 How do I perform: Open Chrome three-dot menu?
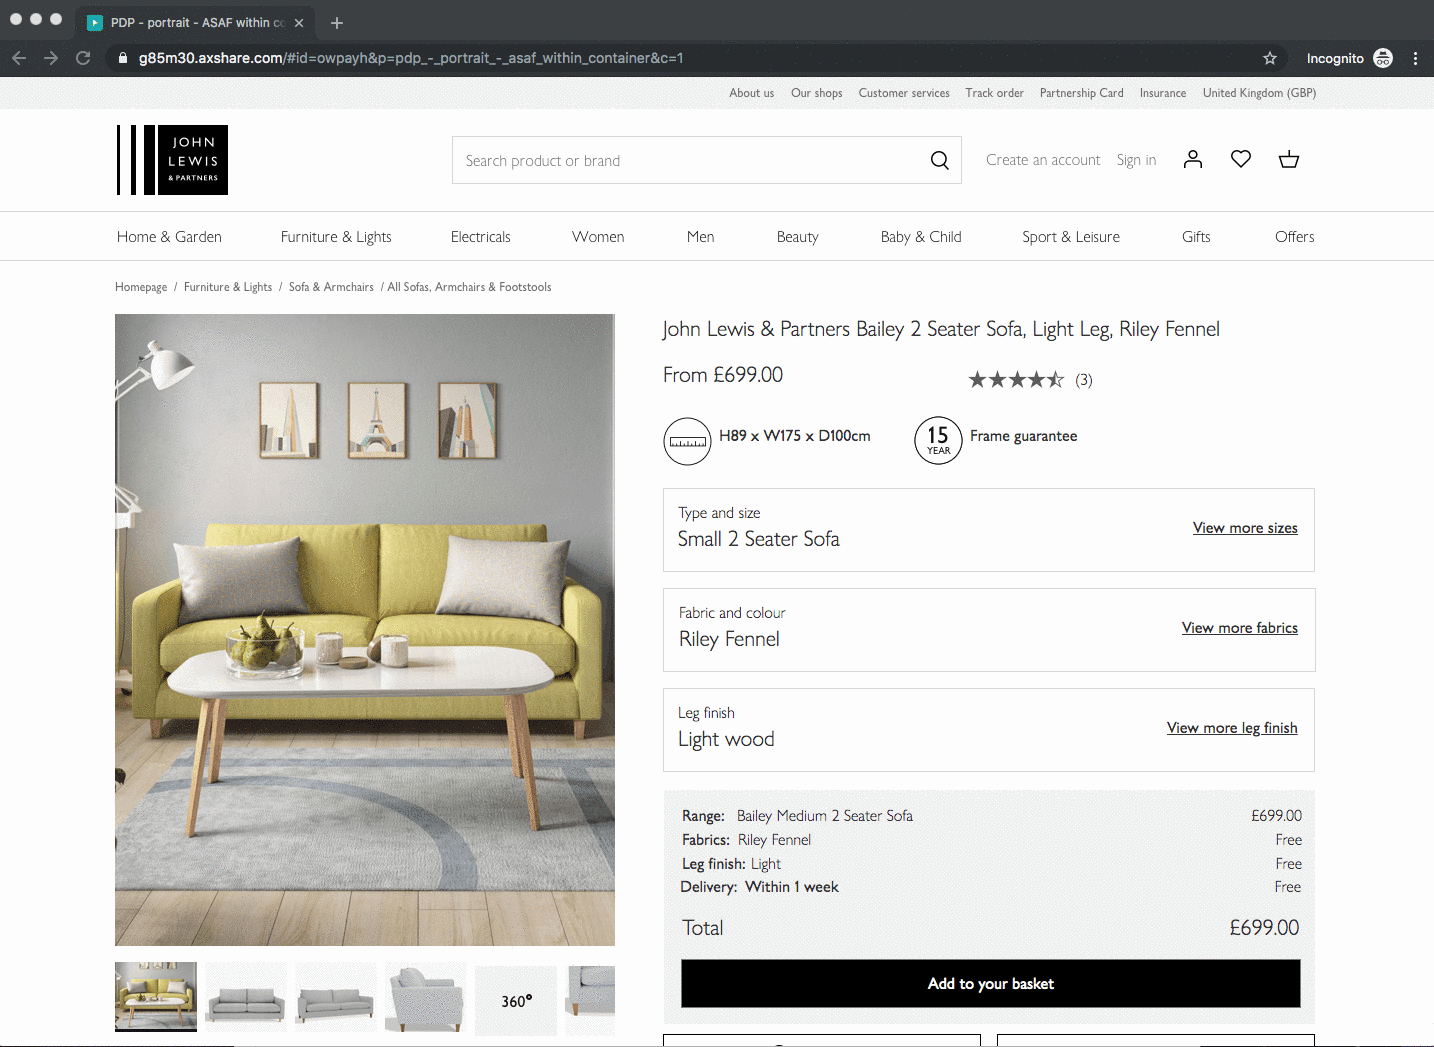pos(1415,58)
